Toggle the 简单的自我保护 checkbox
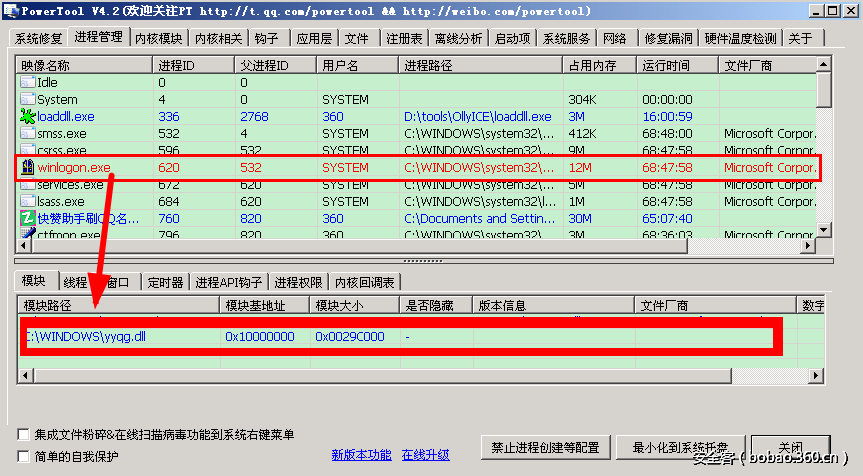The width and height of the screenshot is (863, 476). point(24,457)
